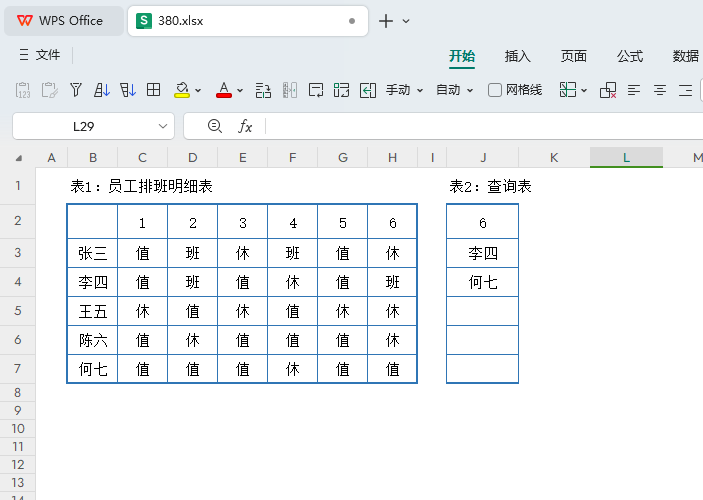This screenshot has height=500, width=703.
Task: Apply the red font color A
Action: coord(224,90)
